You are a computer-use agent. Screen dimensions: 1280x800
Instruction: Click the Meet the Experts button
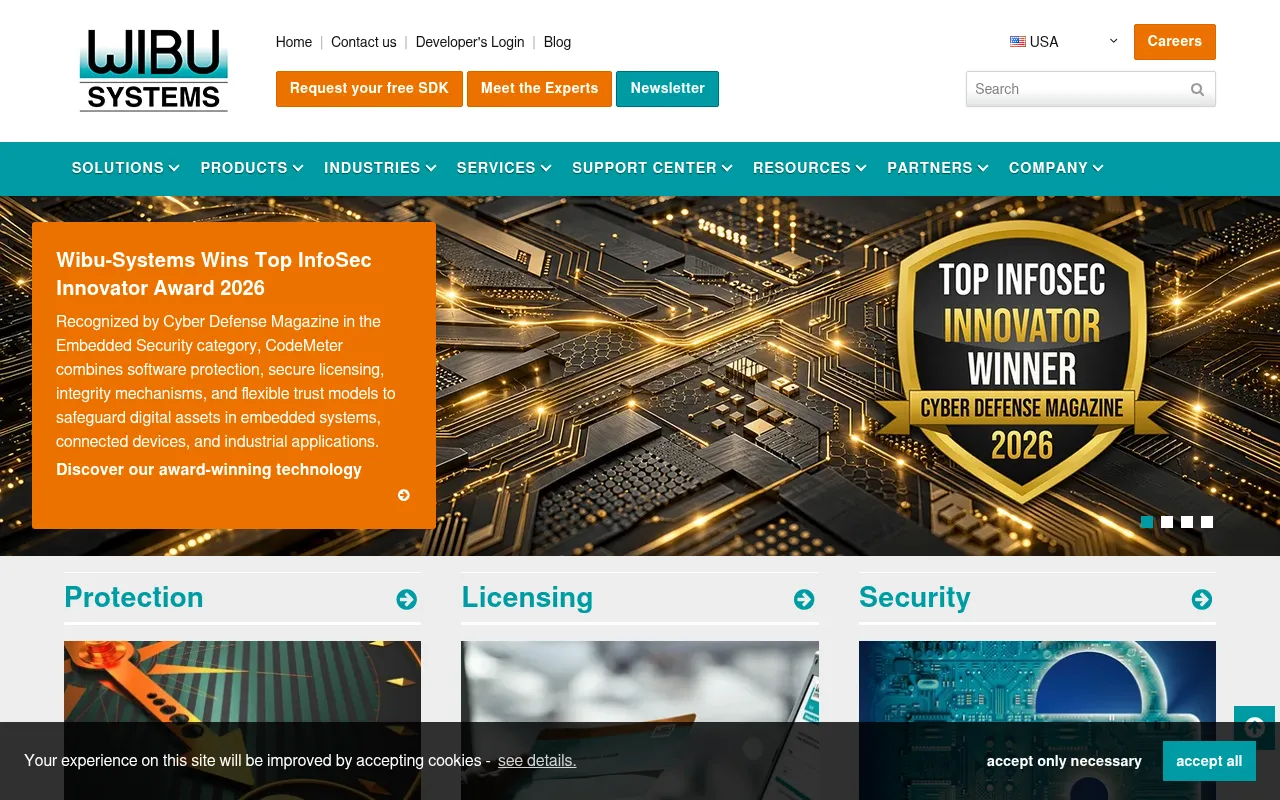click(x=539, y=89)
